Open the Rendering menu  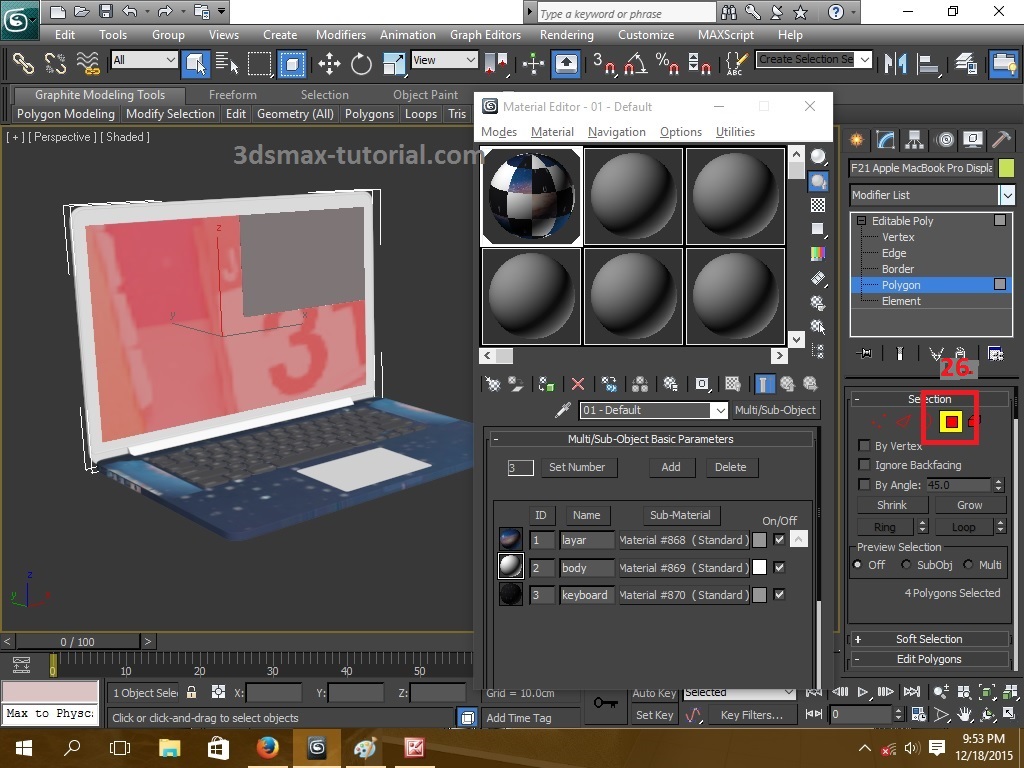(x=566, y=34)
